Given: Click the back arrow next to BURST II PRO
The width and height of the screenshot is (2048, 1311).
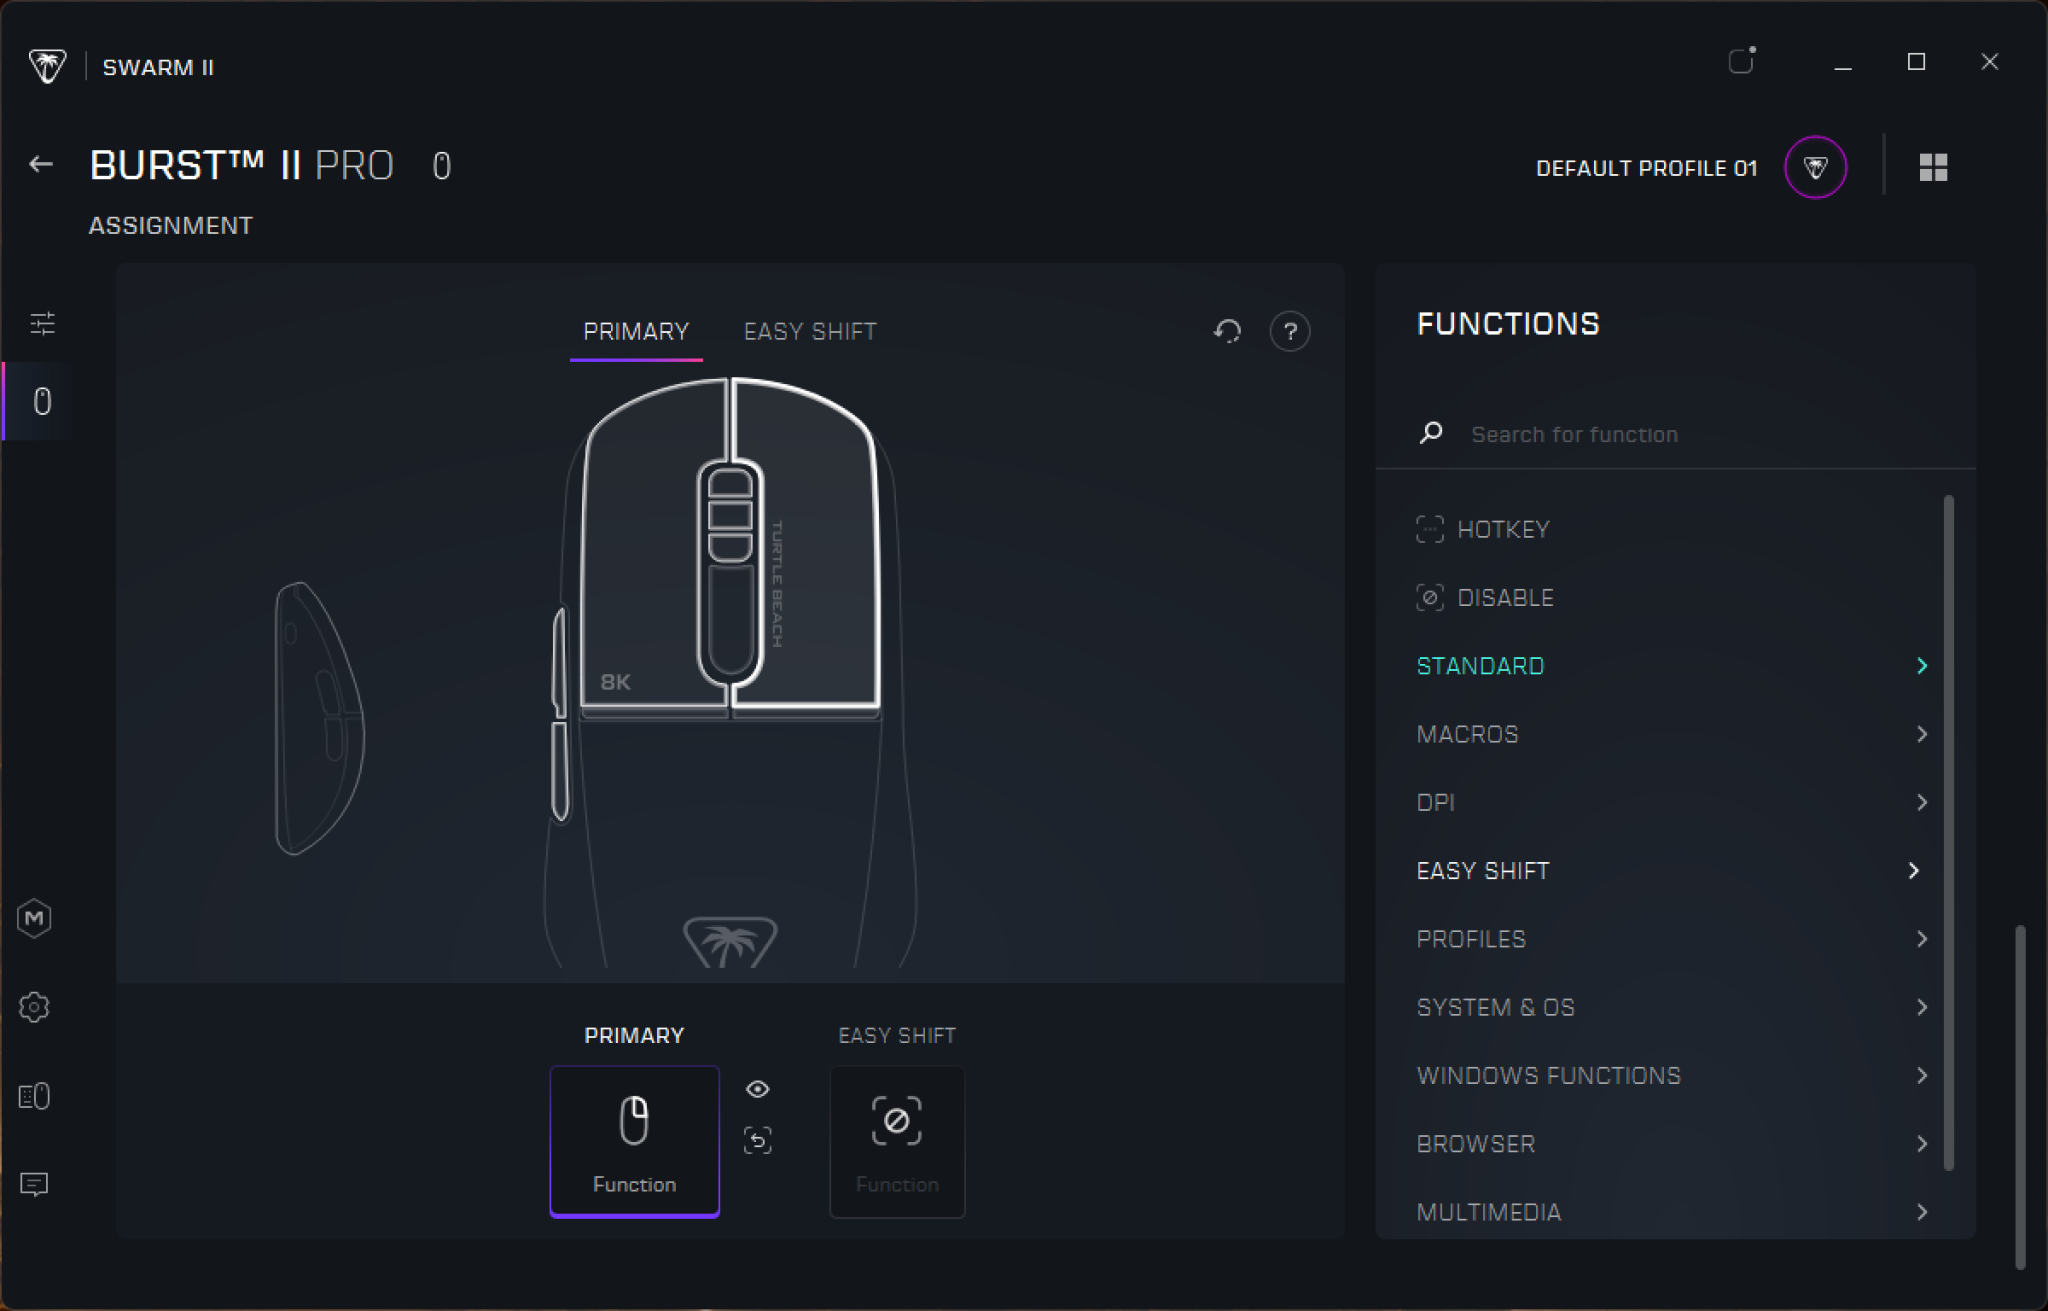Looking at the screenshot, I should coord(41,164).
